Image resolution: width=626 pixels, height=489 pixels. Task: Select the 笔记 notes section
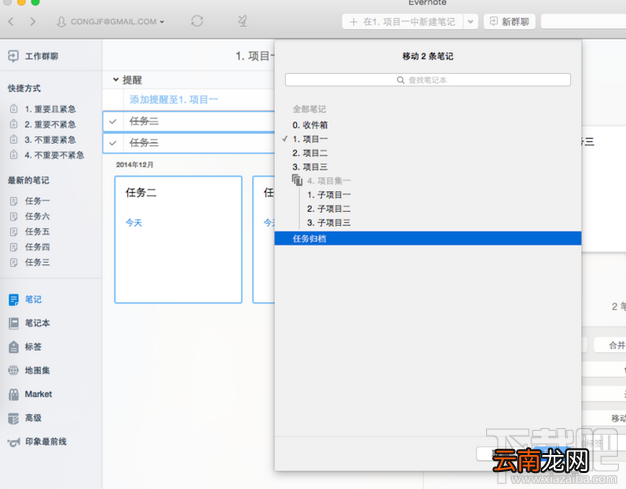tap(26, 299)
